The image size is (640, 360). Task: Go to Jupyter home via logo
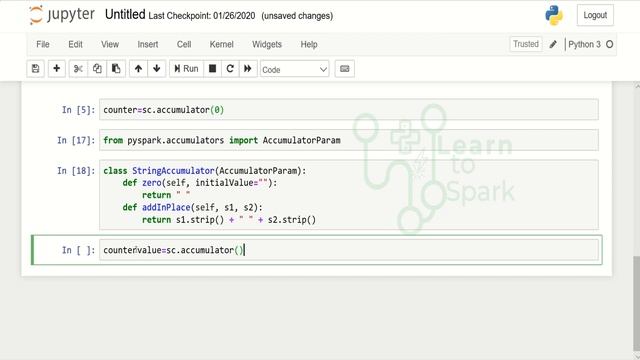point(62,15)
